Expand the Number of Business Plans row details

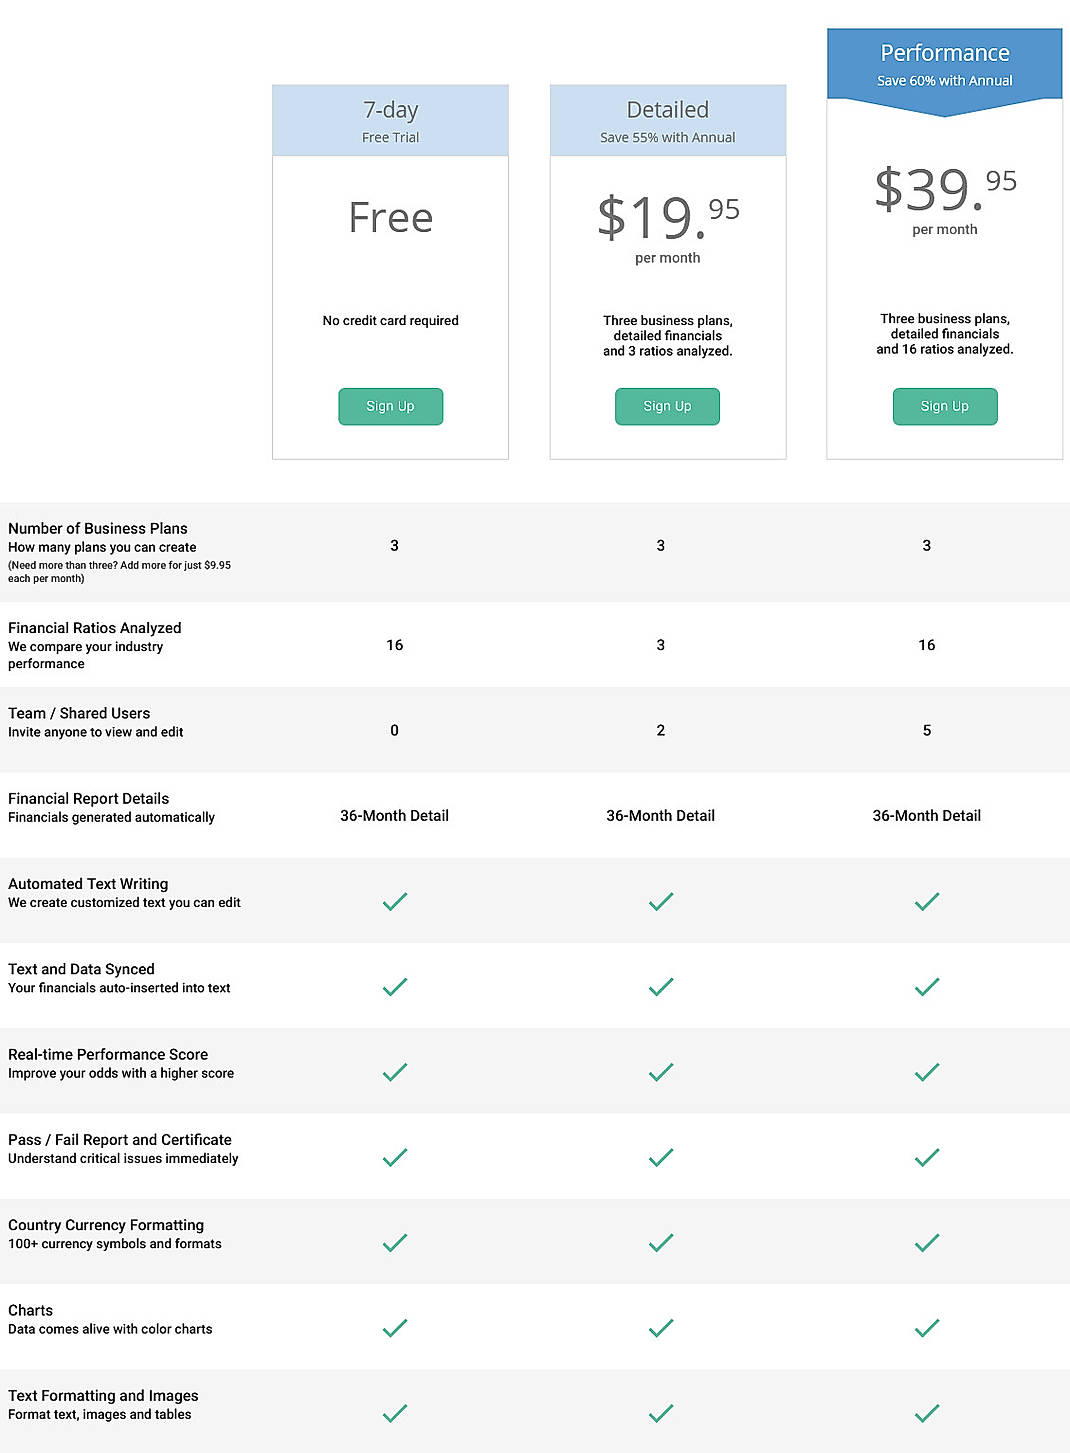[x=98, y=528]
